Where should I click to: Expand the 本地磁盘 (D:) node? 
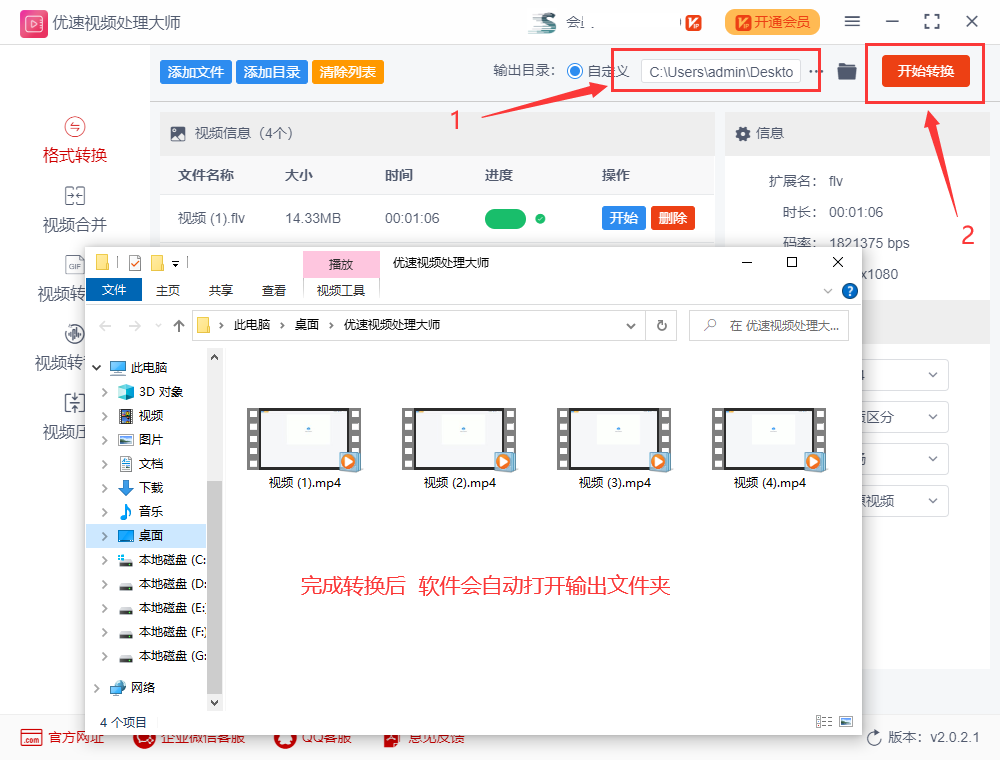click(x=105, y=584)
